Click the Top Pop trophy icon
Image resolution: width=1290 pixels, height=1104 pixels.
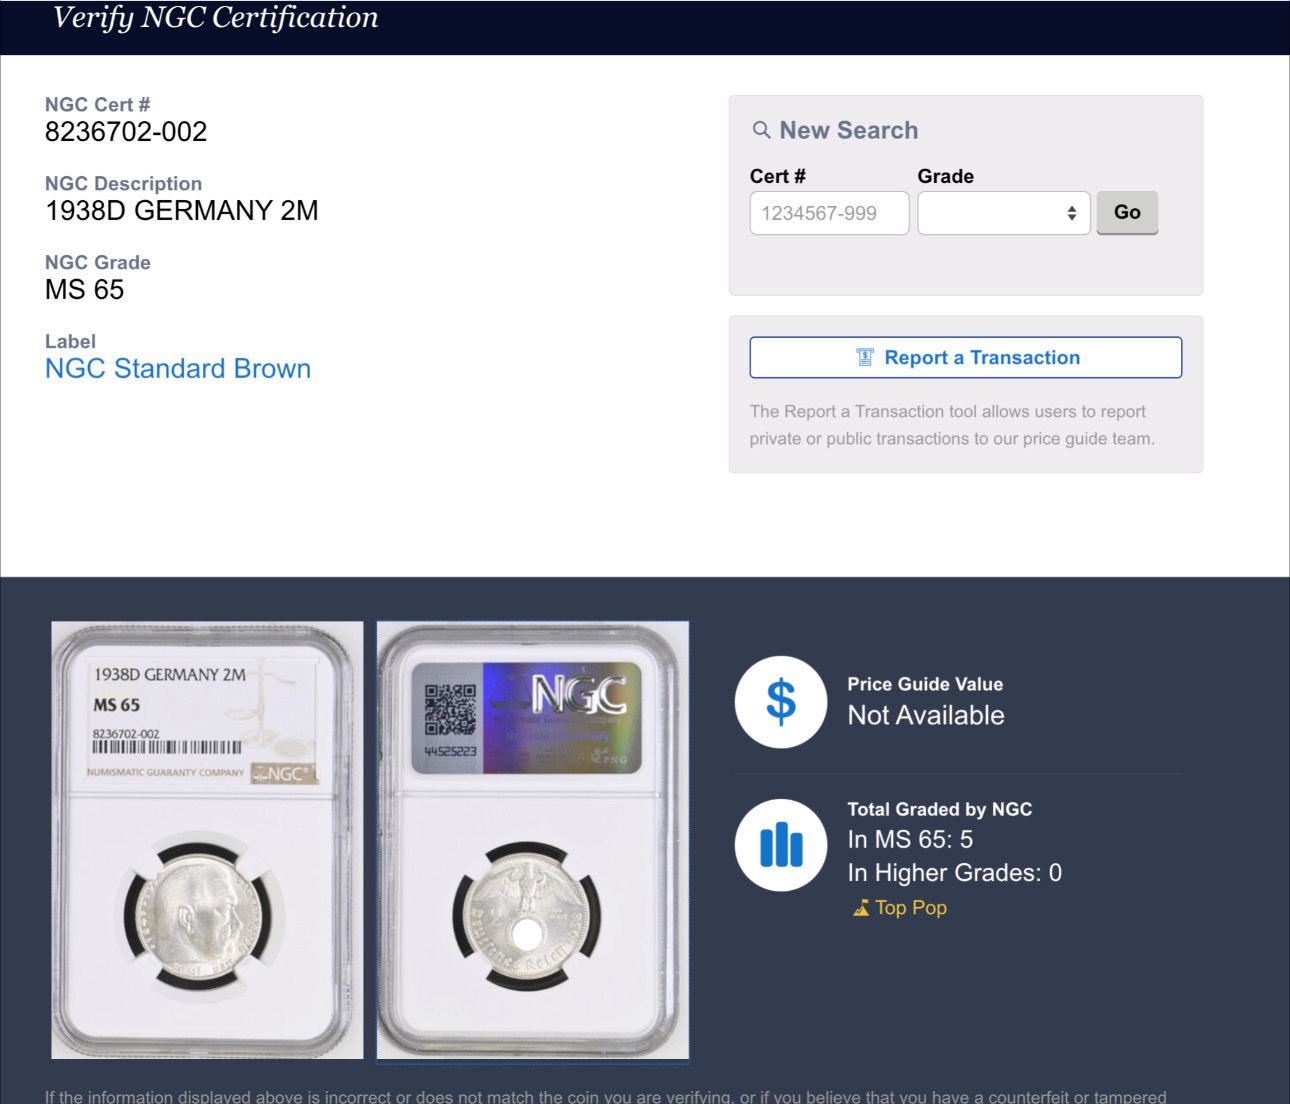pyautogui.click(x=861, y=908)
